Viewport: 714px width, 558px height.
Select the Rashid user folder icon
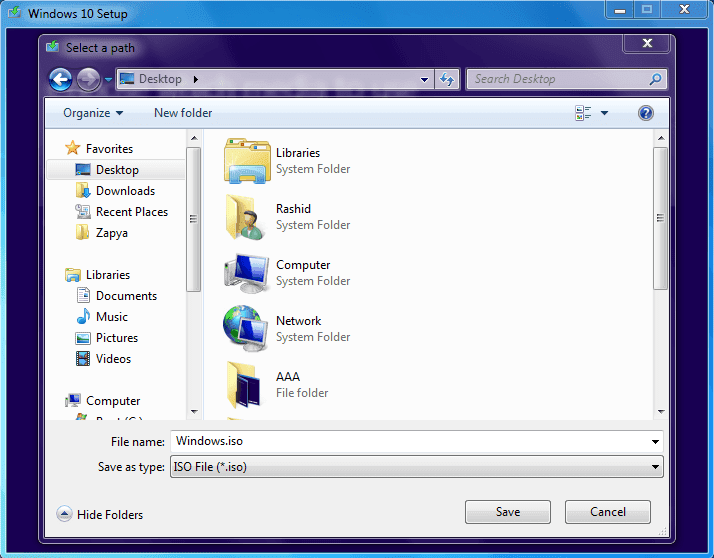coord(245,217)
